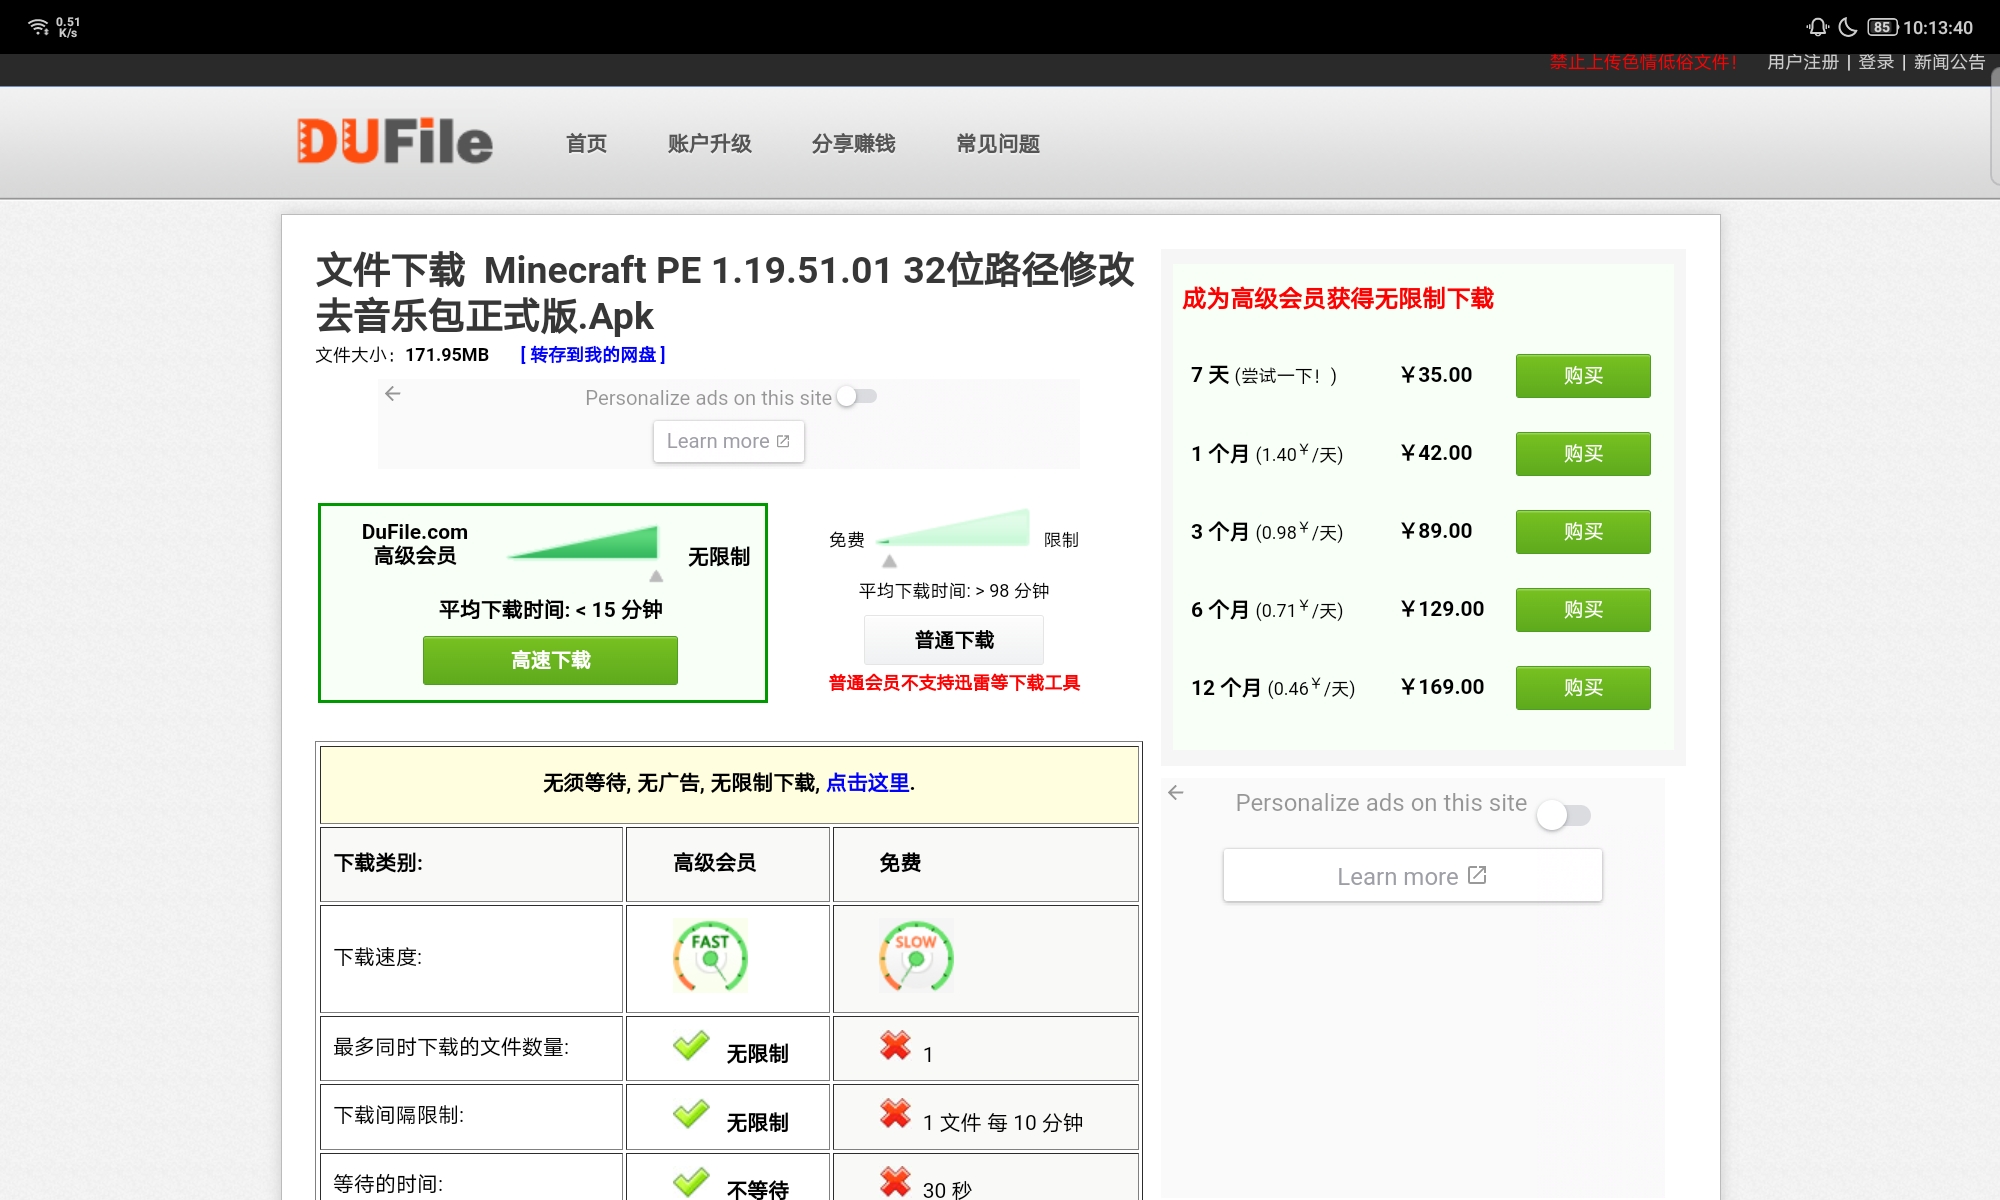Click the Minecraft PE file title heading

[726, 293]
